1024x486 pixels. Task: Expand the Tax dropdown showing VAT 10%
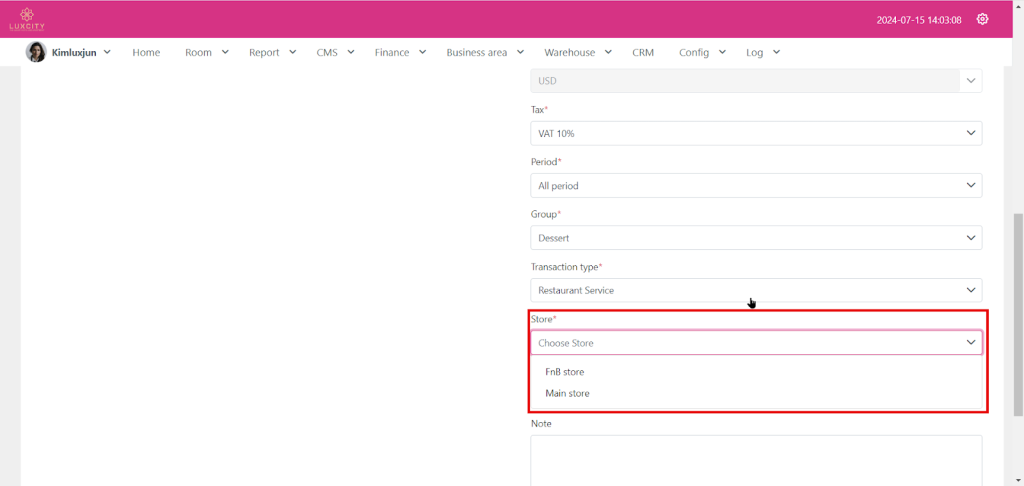[755, 133]
